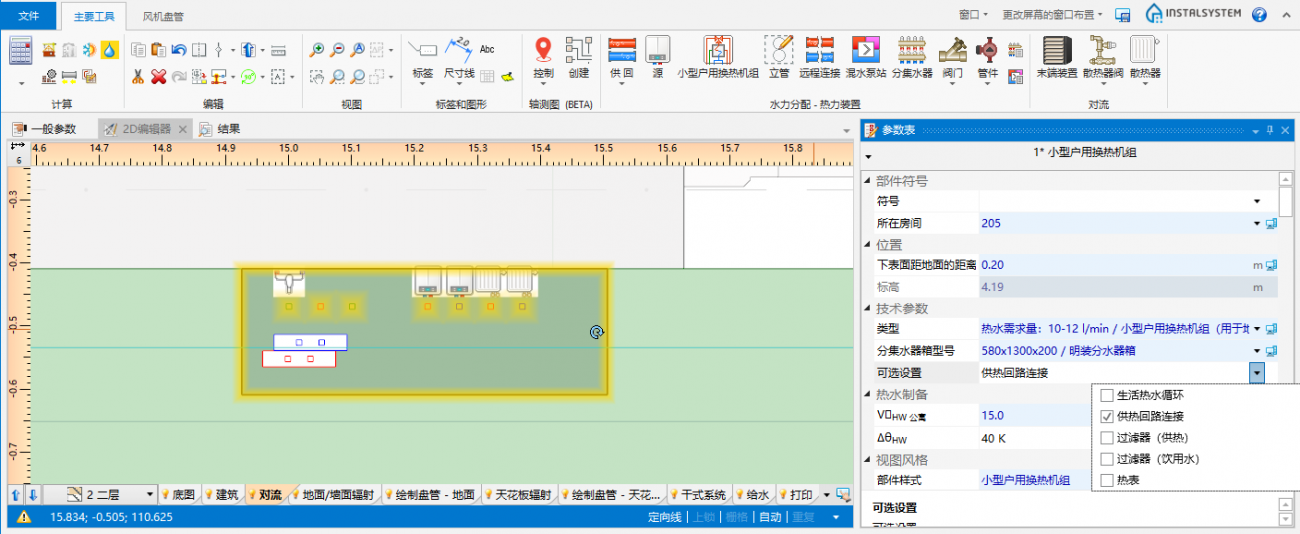This screenshot has width=1300, height=534.
Task: Open the 文件 menu
Action: [x=29, y=16]
